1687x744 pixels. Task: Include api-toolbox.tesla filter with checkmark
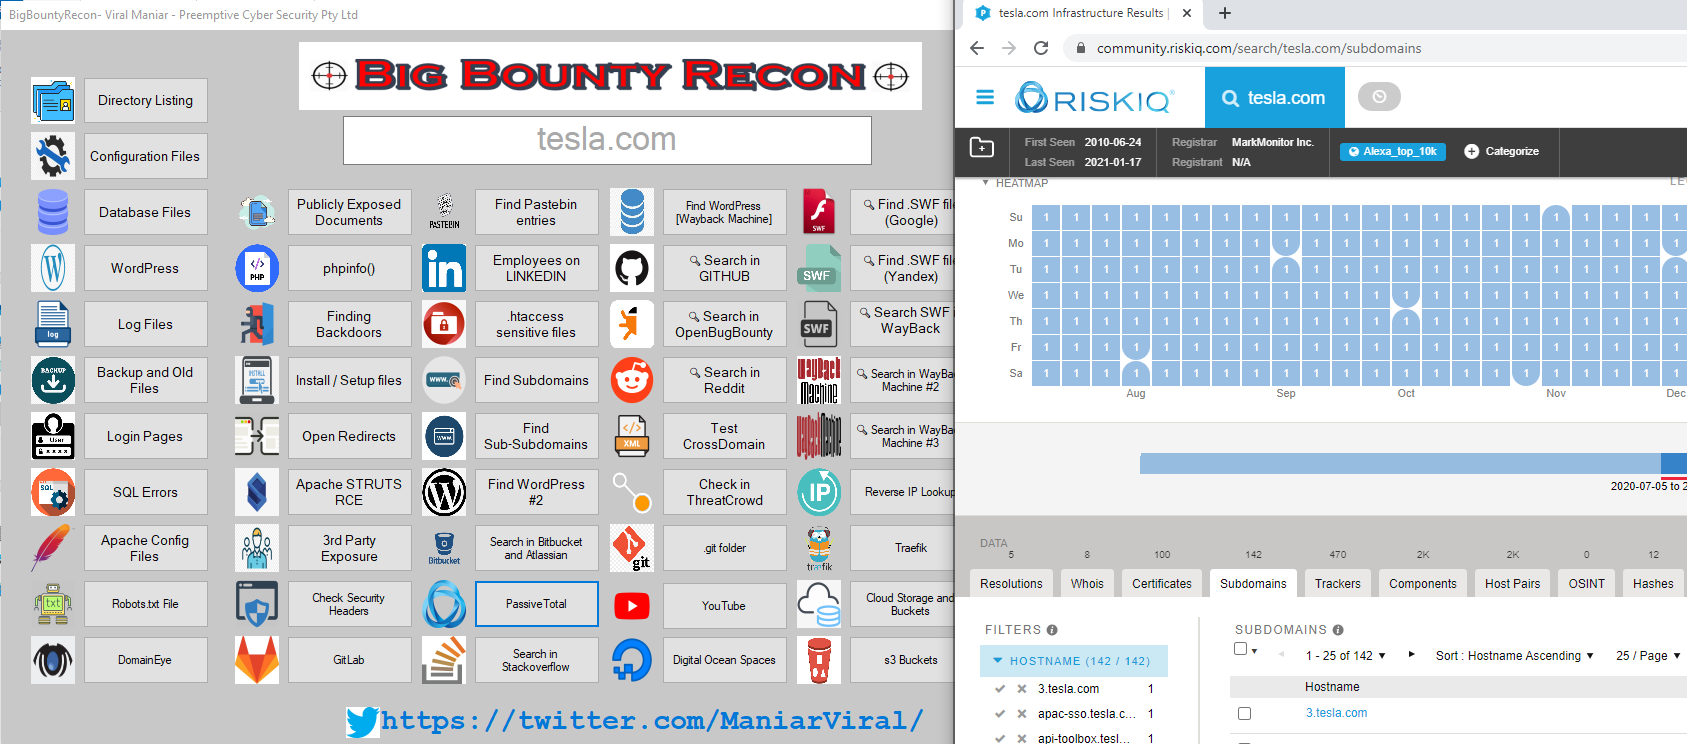pos(1000,738)
